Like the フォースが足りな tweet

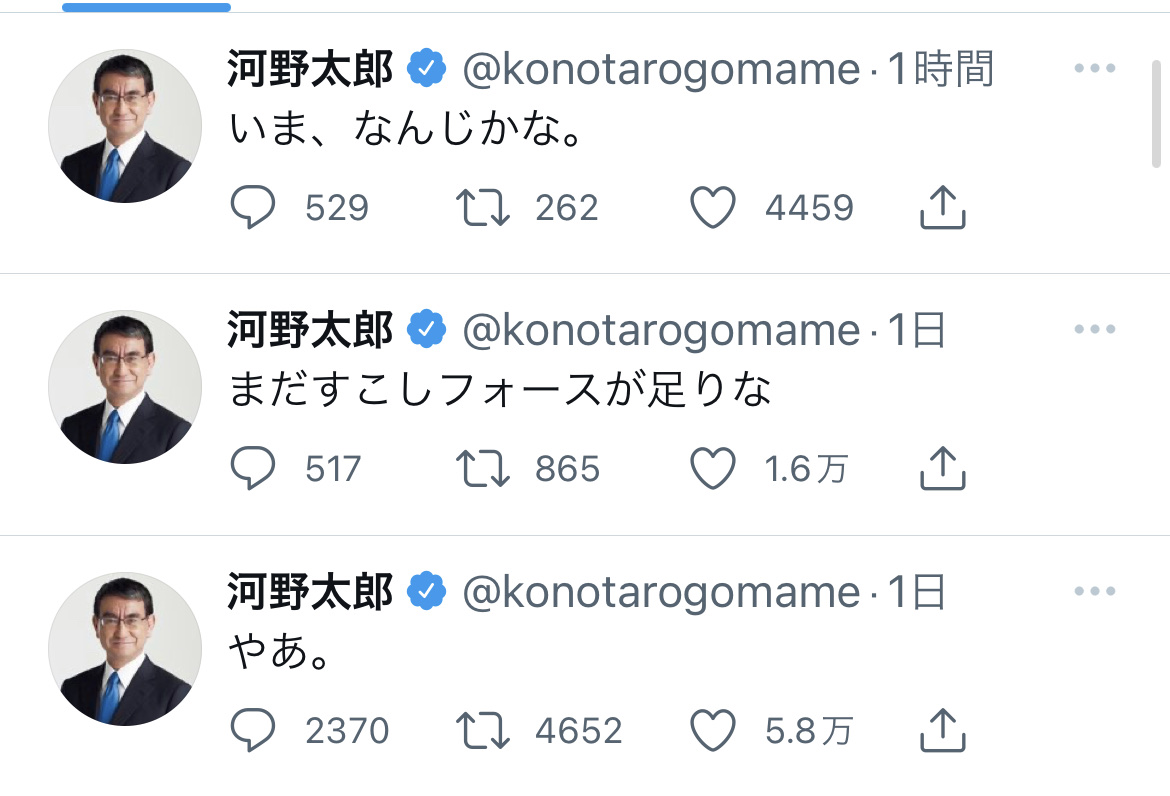click(713, 469)
